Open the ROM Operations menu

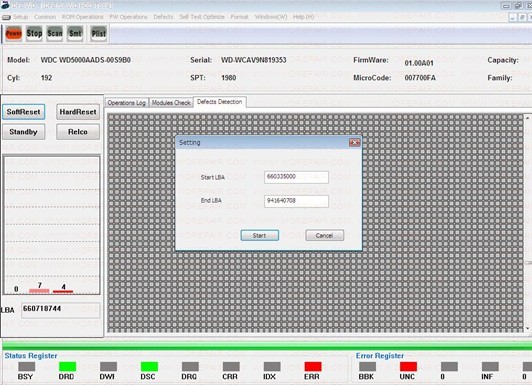82,17
